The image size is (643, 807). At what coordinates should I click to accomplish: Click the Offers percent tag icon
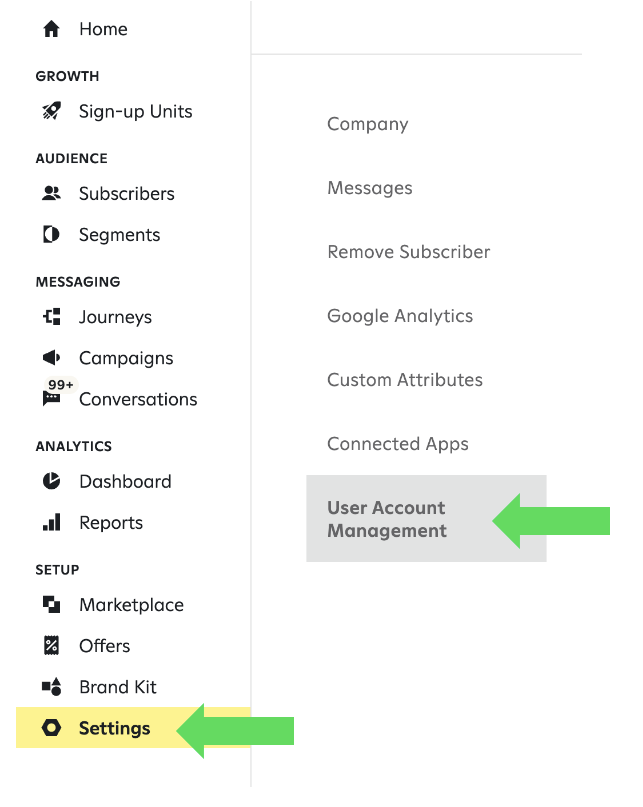[51, 645]
